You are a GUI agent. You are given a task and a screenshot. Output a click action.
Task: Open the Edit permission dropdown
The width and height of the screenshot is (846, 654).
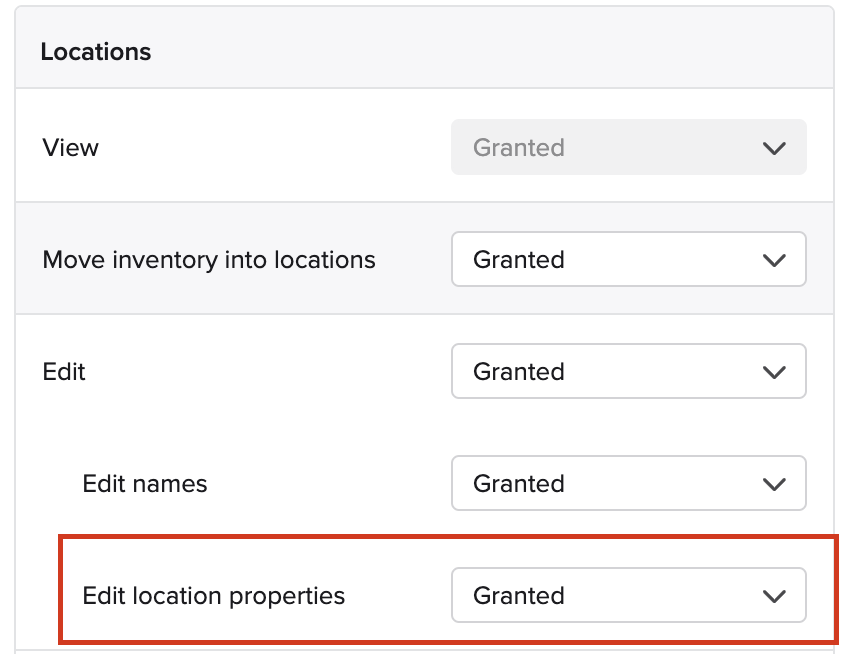click(x=629, y=371)
